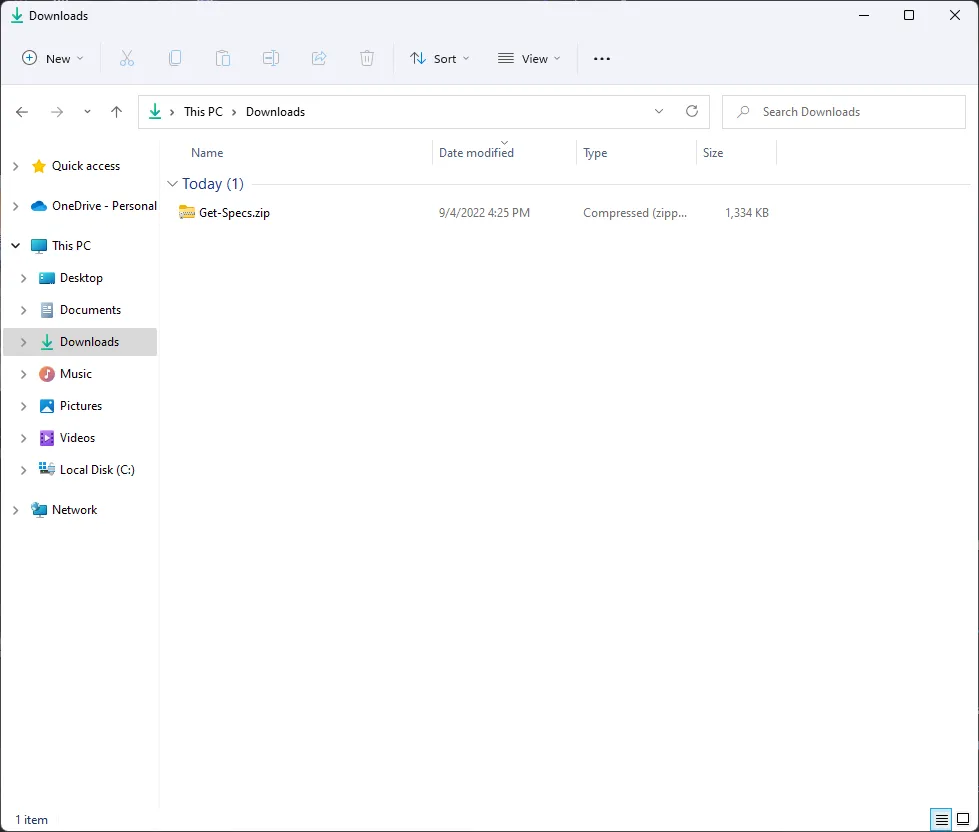Click the back navigation arrow

[22, 111]
